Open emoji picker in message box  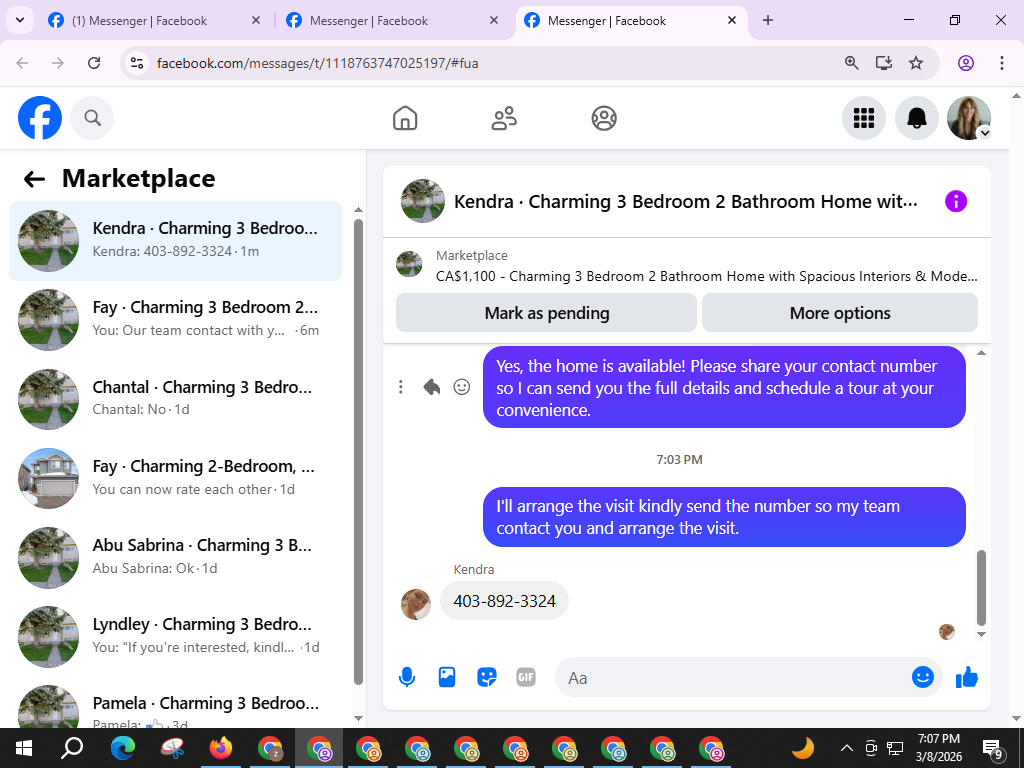tap(923, 677)
